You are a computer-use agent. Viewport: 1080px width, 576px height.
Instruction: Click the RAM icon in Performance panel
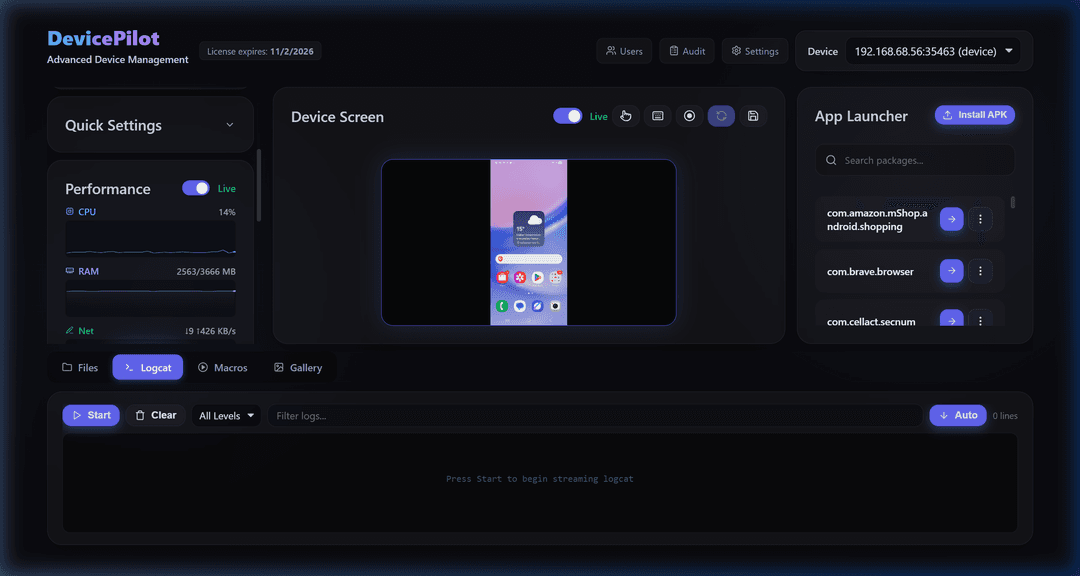point(70,271)
